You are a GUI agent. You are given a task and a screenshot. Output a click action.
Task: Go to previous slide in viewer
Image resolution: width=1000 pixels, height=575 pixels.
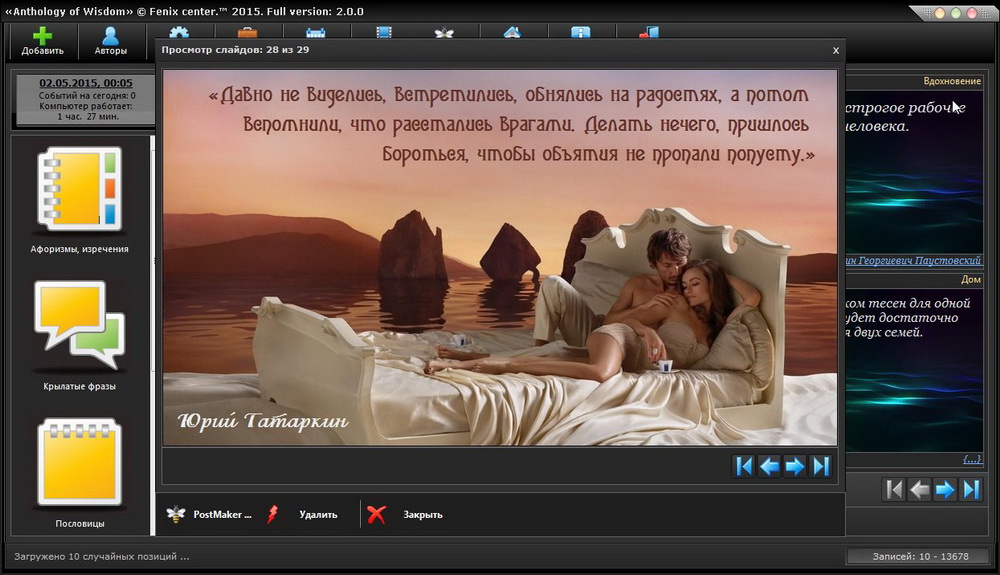769,466
